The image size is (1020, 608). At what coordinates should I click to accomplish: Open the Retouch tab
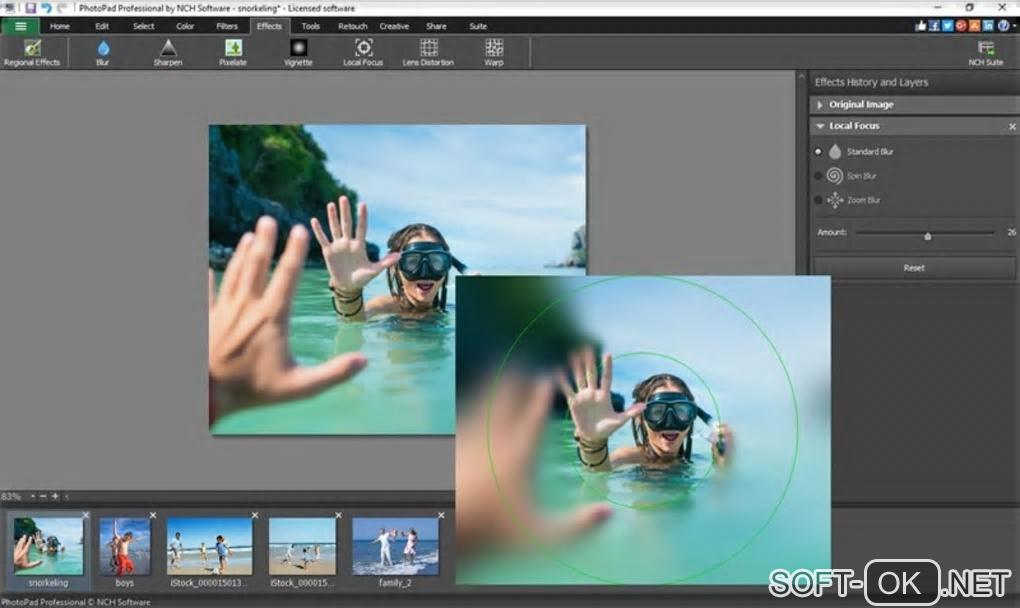[353, 26]
